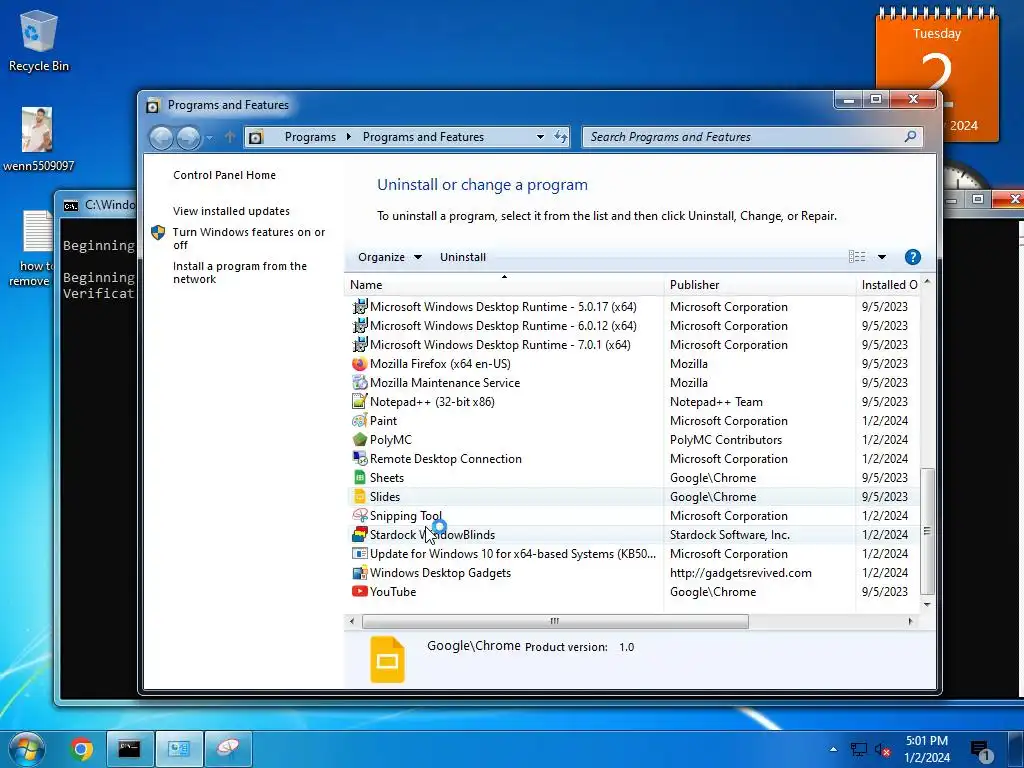The image size is (1024, 768).
Task: Click the PolyMC program icon
Action: (x=359, y=440)
